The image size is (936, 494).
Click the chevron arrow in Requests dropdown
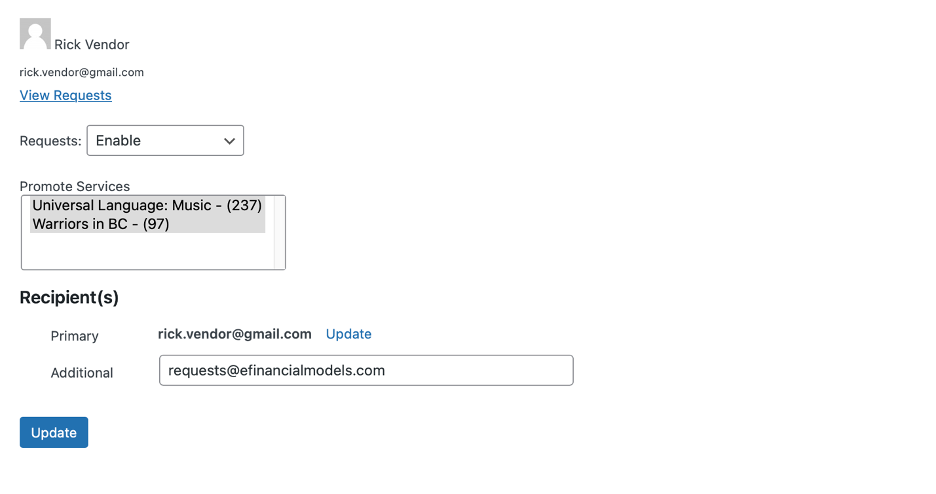point(229,141)
